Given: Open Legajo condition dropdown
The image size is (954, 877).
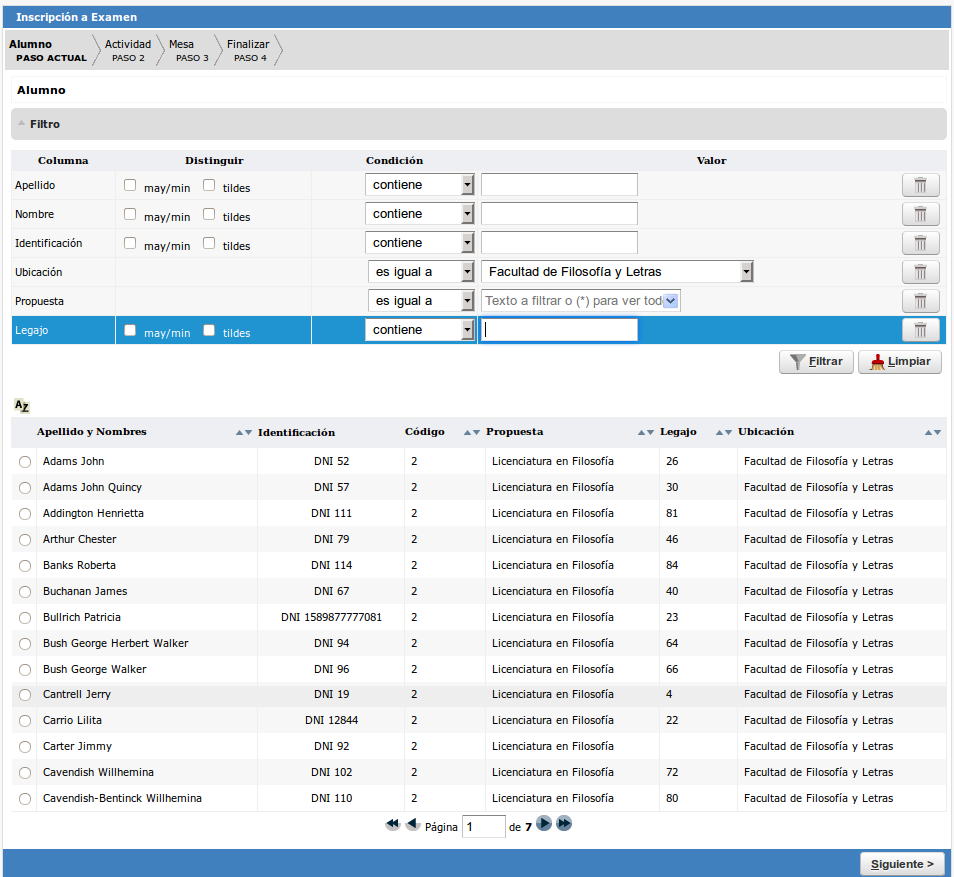Looking at the screenshot, I should (419, 330).
